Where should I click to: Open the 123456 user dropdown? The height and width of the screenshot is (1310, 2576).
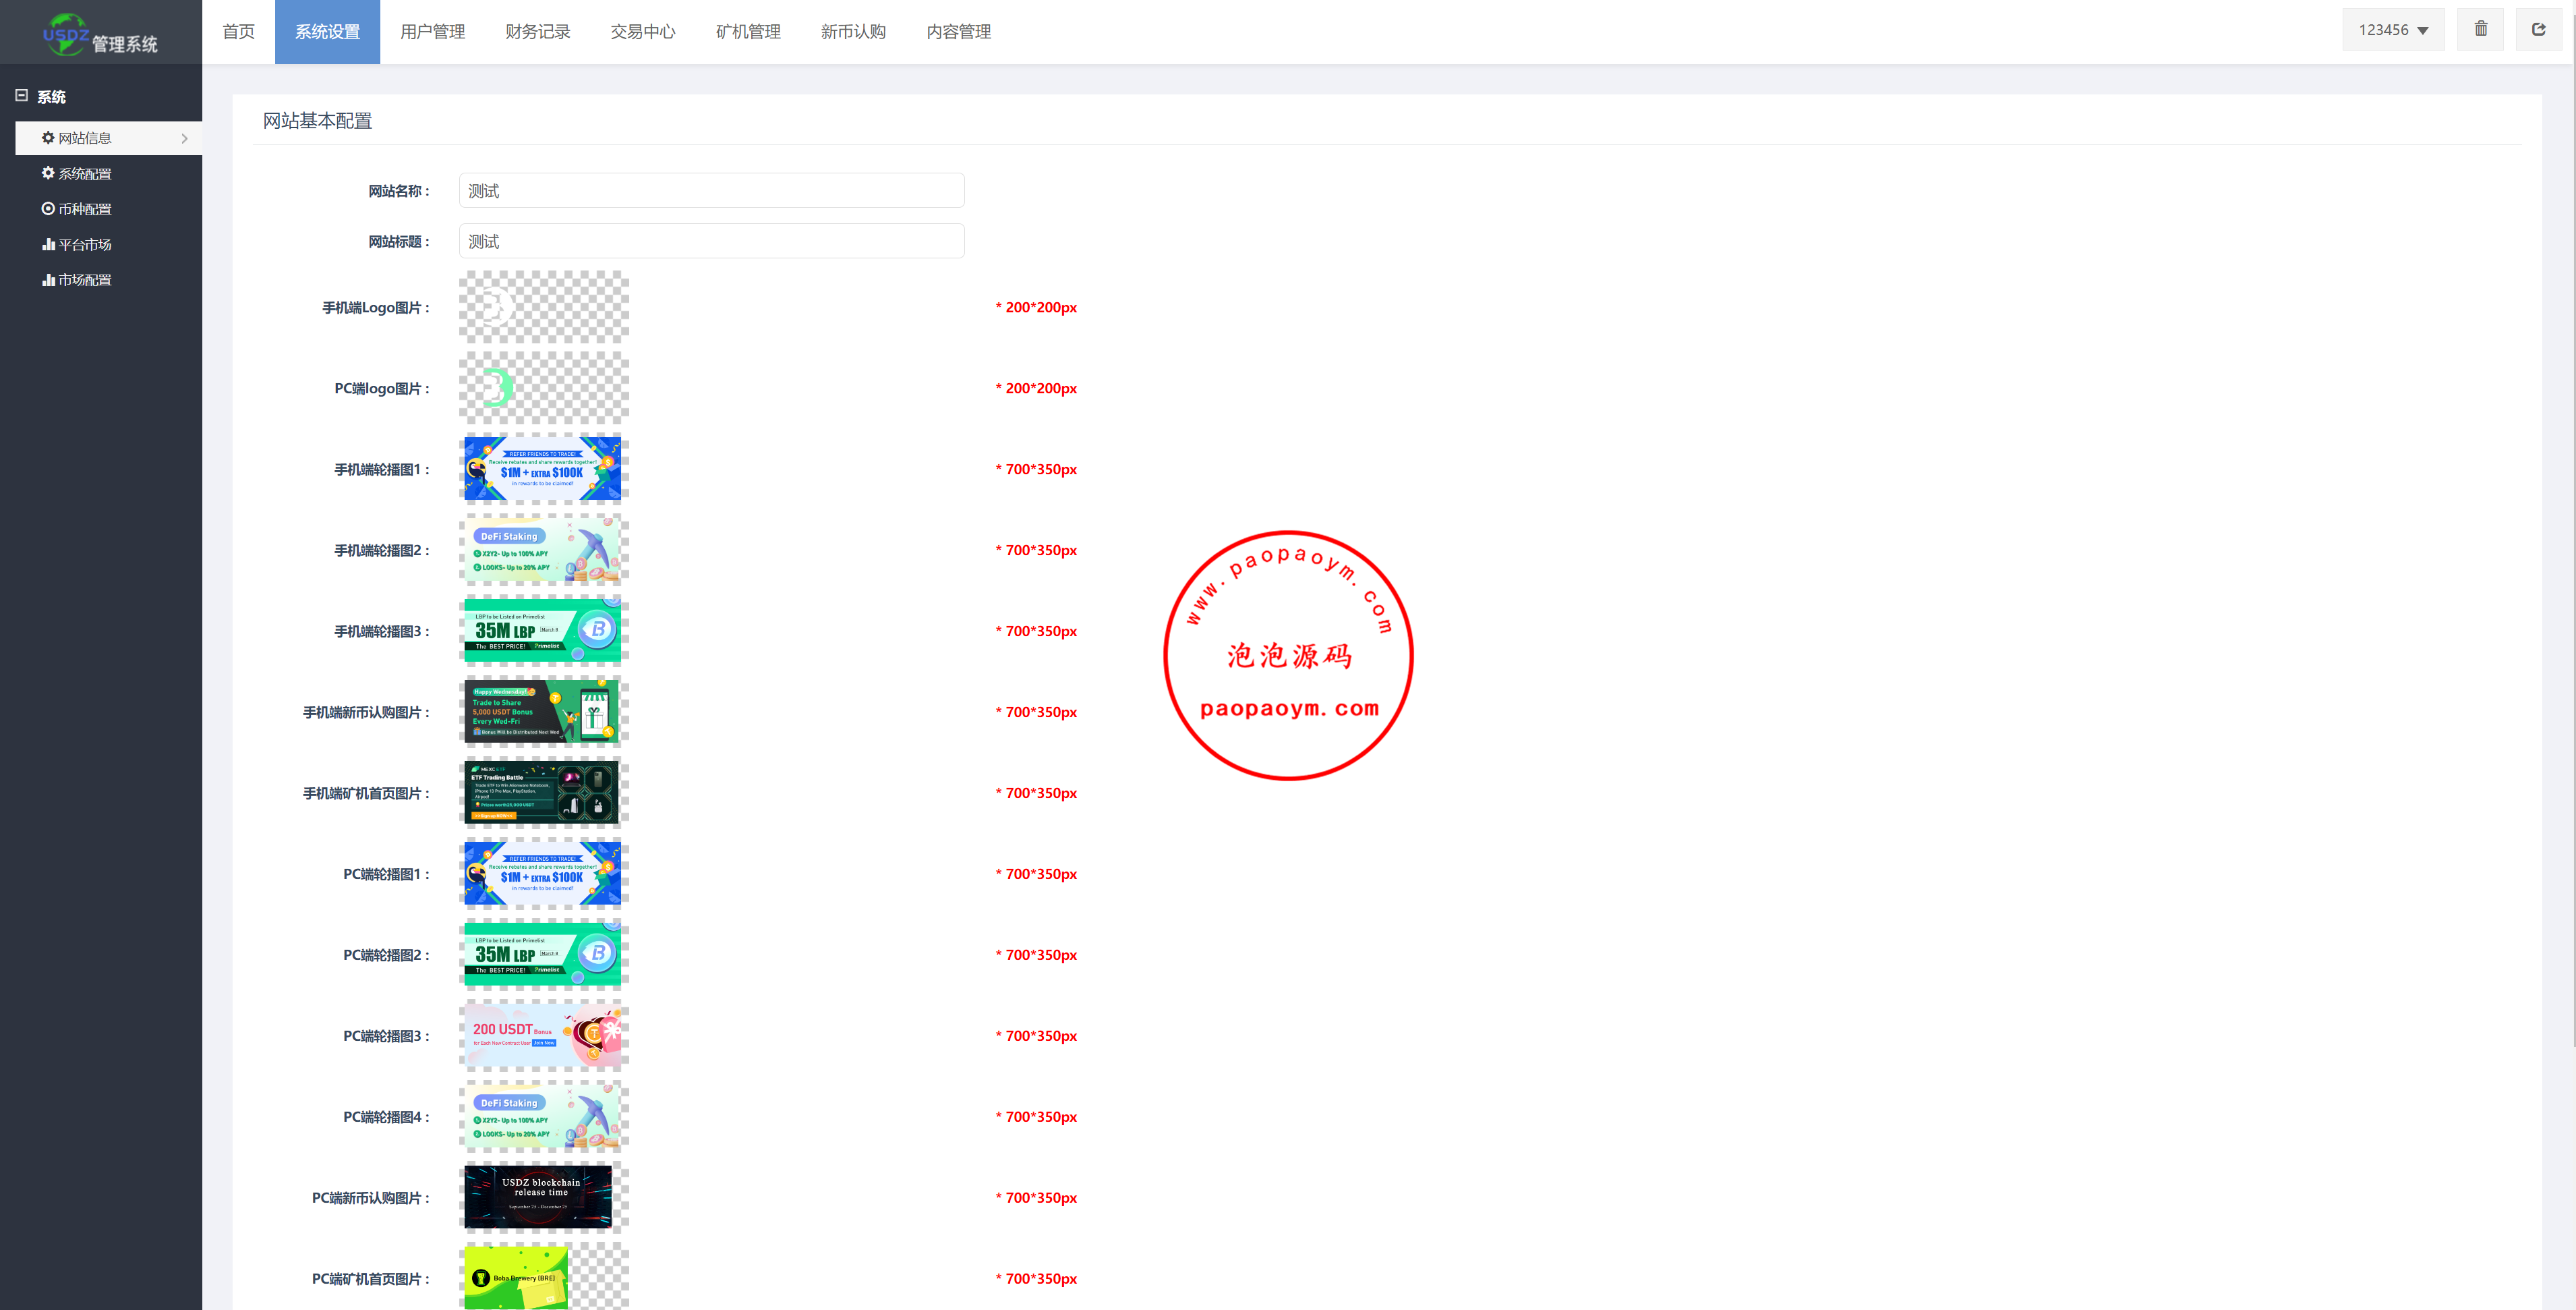pyautogui.click(x=2392, y=30)
